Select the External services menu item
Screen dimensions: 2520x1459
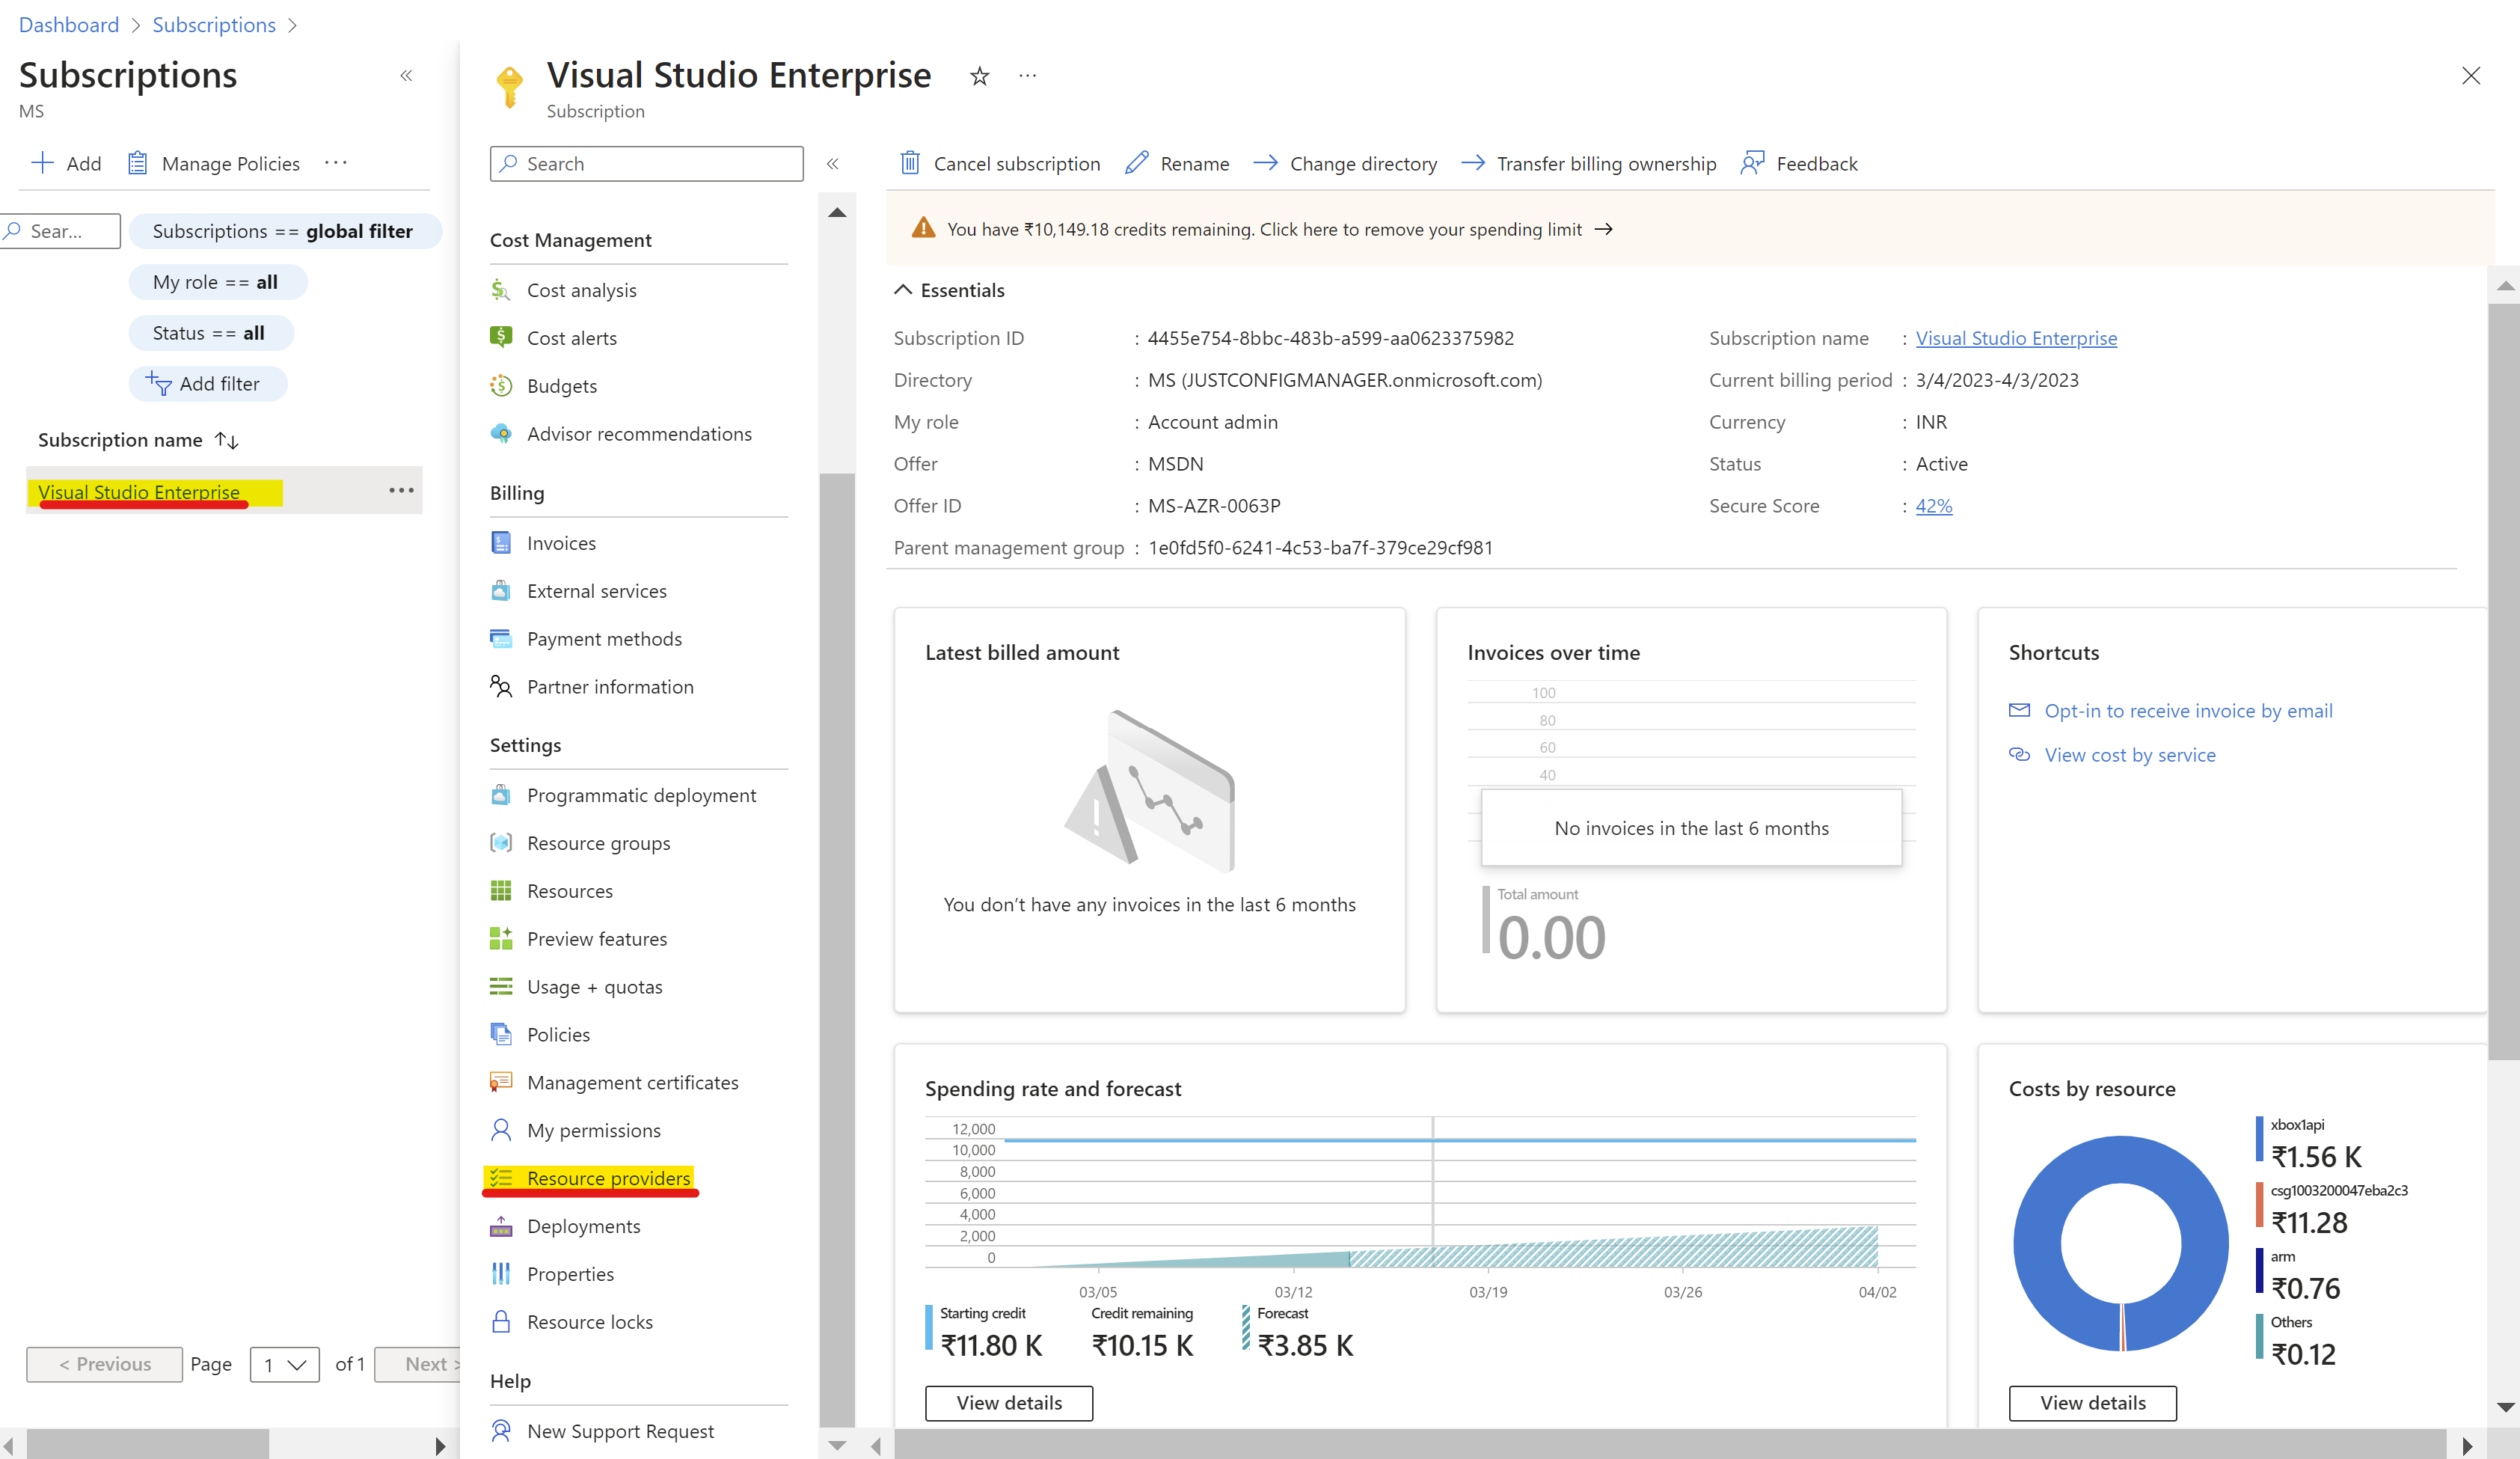click(597, 591)
